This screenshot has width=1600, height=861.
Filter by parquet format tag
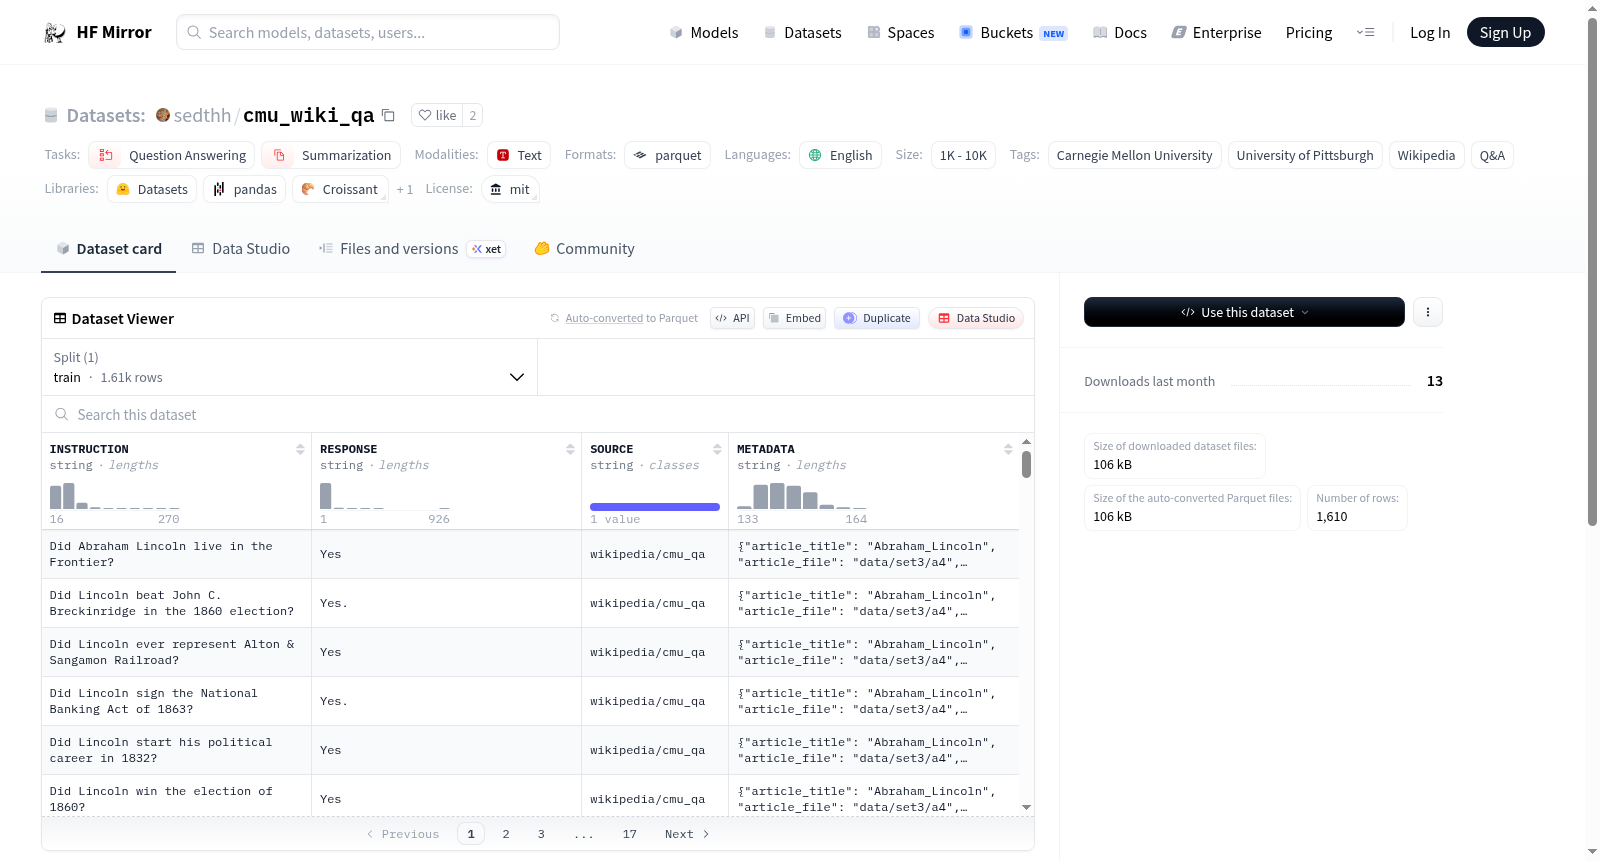click(668, 155)
